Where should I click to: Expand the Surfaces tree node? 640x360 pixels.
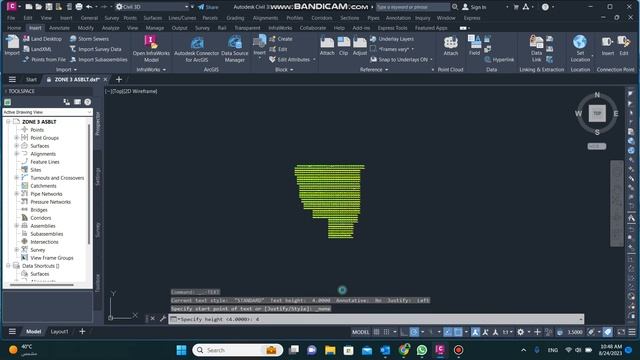(17, 146)
